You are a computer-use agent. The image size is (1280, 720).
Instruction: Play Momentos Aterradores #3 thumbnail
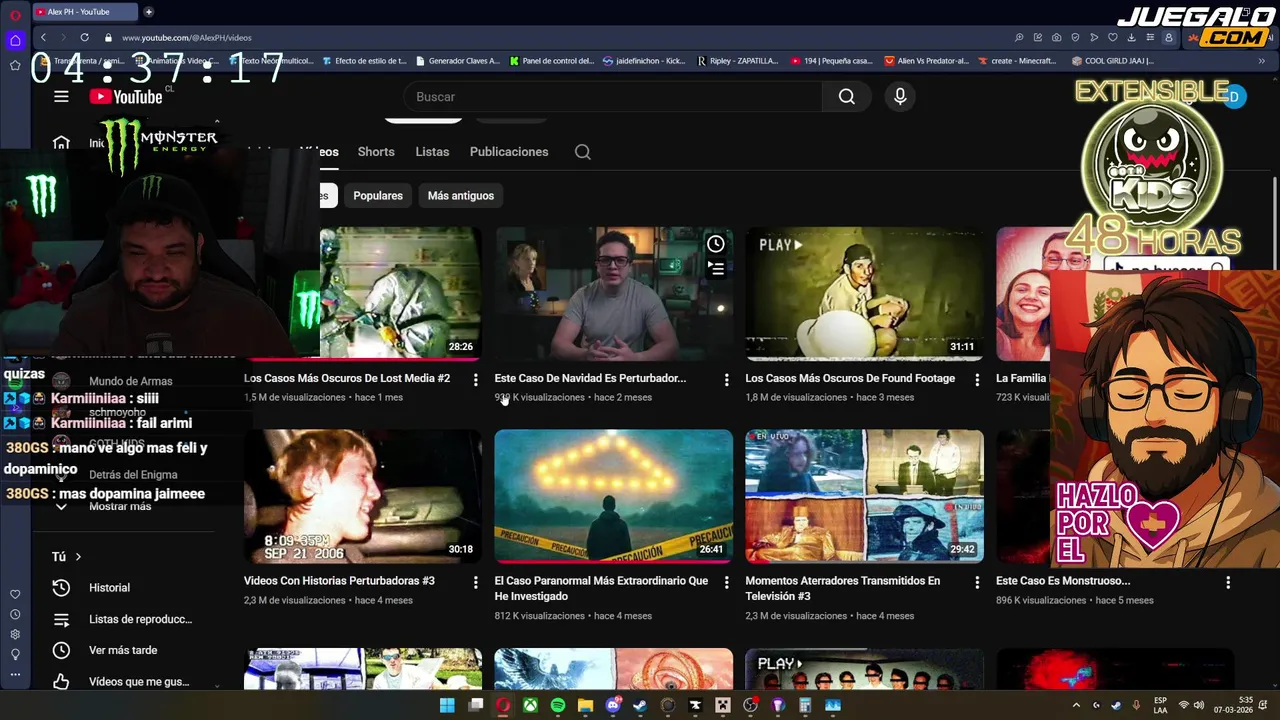[864, 496]
